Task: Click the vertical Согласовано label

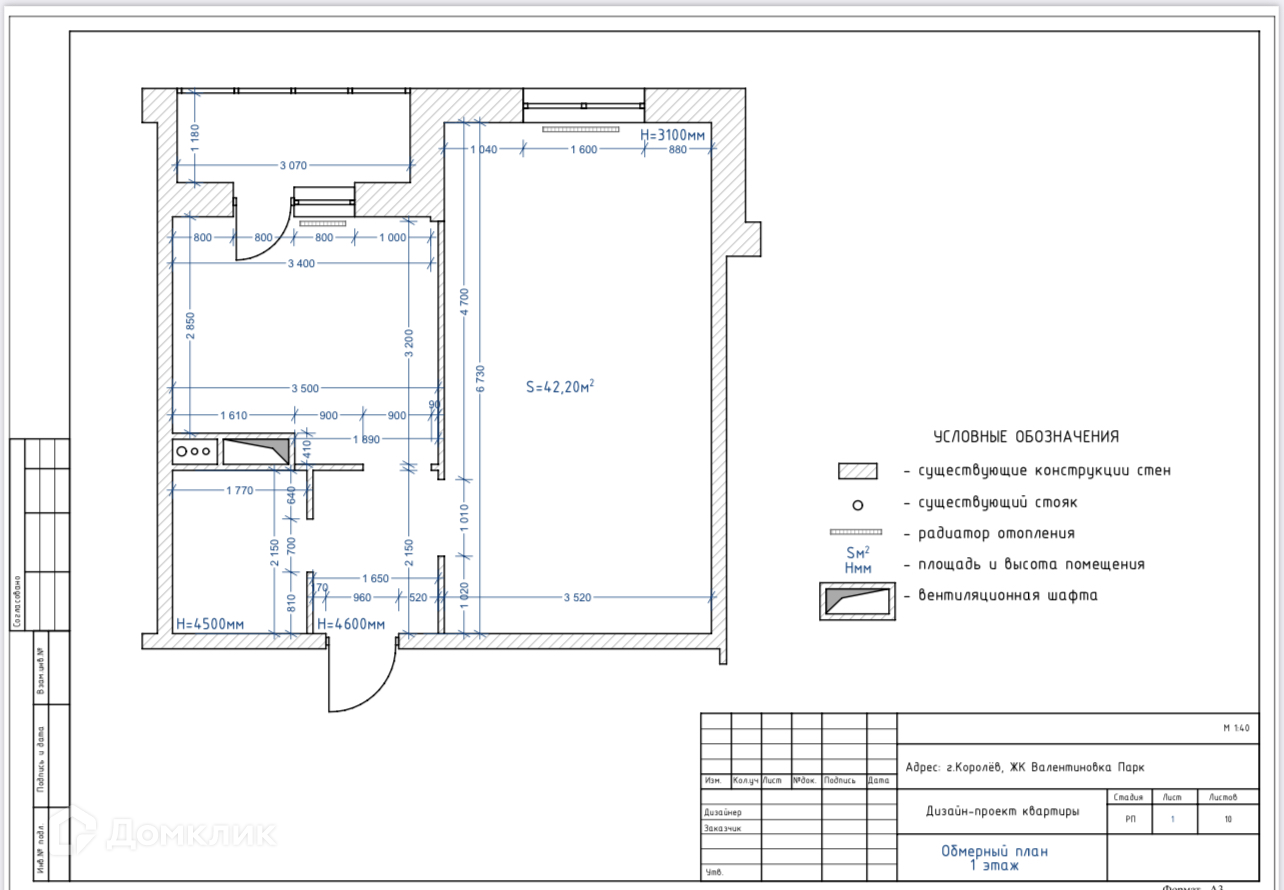Action: point(18,600)
